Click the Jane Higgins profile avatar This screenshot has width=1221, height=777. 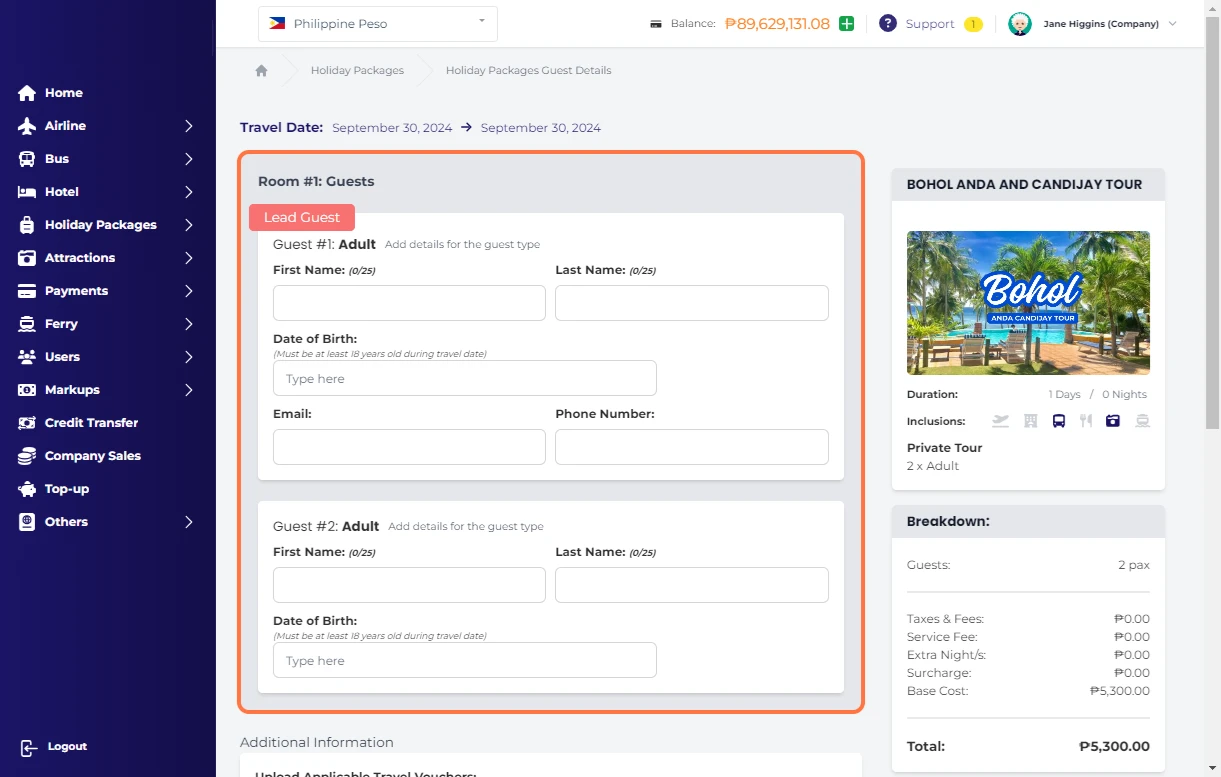1019,24
